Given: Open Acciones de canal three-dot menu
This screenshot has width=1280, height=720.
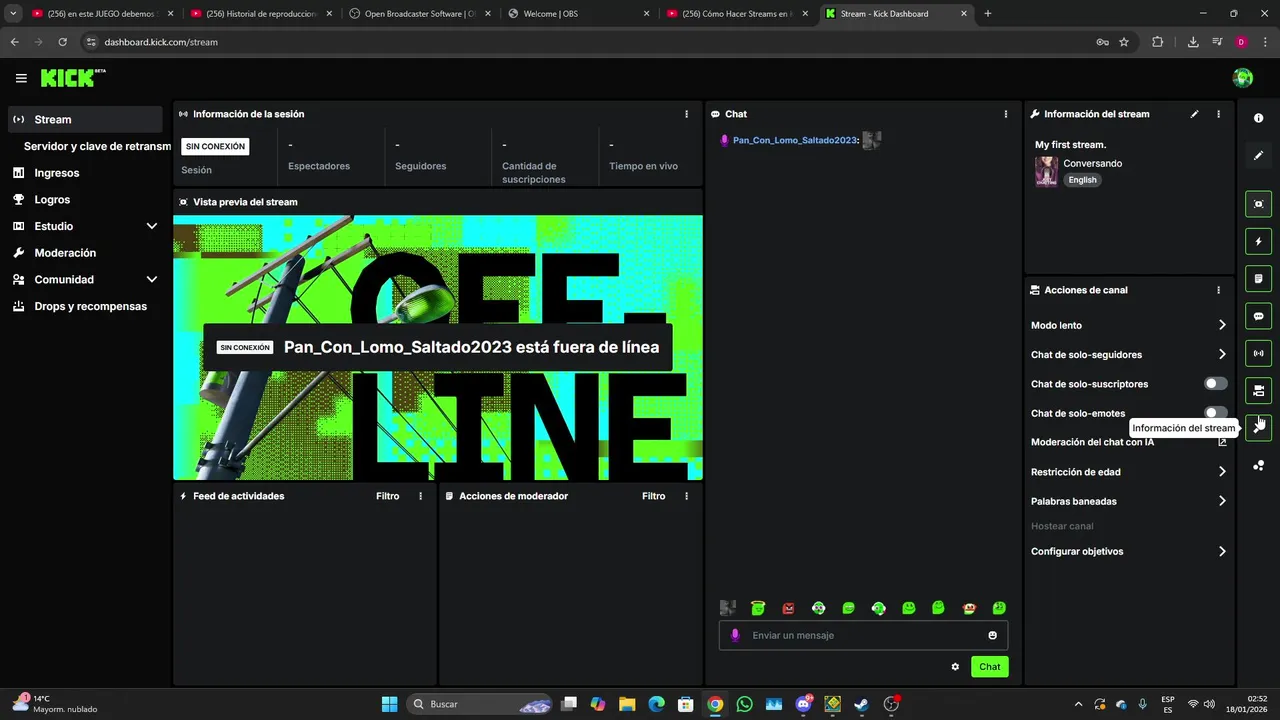Looking at the screenshot, I should [1218, 290].
